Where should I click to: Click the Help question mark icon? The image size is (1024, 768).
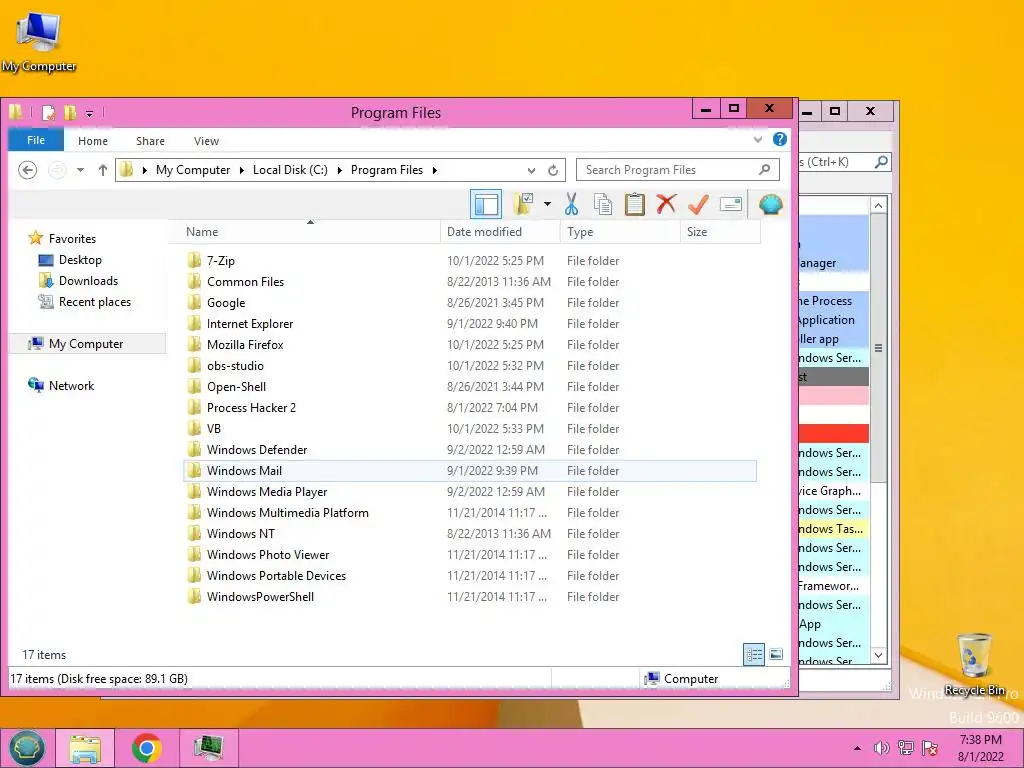click(x=780, y=139)
